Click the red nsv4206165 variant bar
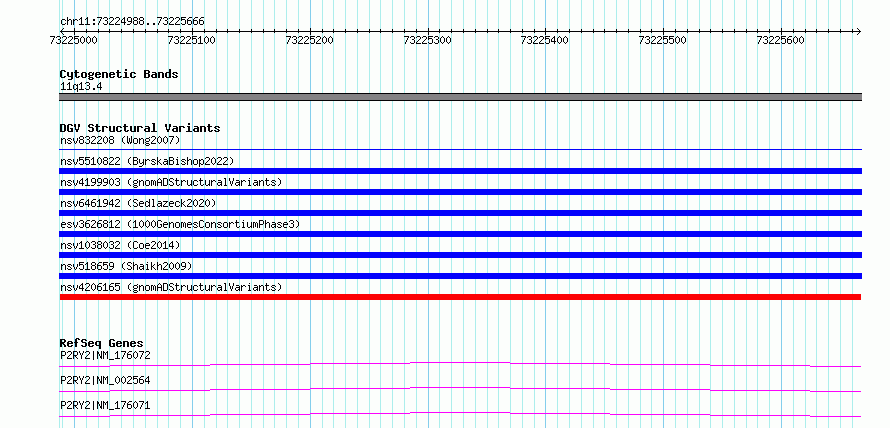 pos(460,297)
